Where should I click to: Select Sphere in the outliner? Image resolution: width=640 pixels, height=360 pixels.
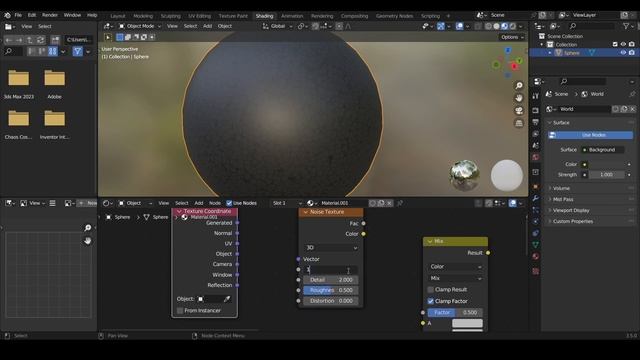571,53
